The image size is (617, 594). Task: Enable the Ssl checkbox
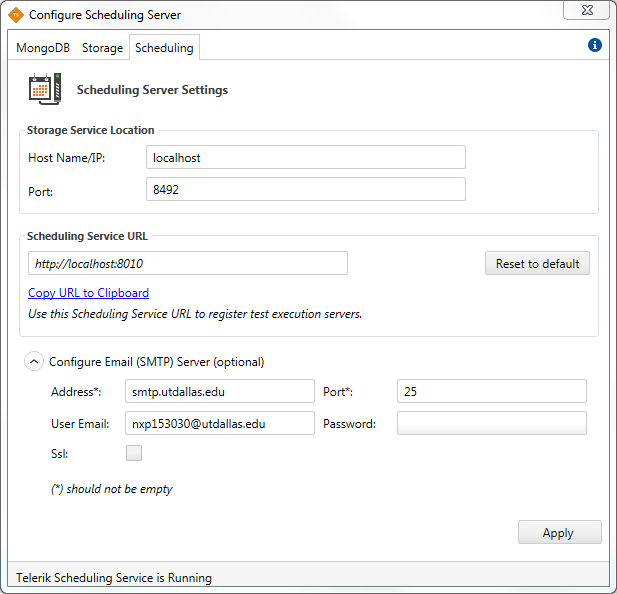pos(134,453)
